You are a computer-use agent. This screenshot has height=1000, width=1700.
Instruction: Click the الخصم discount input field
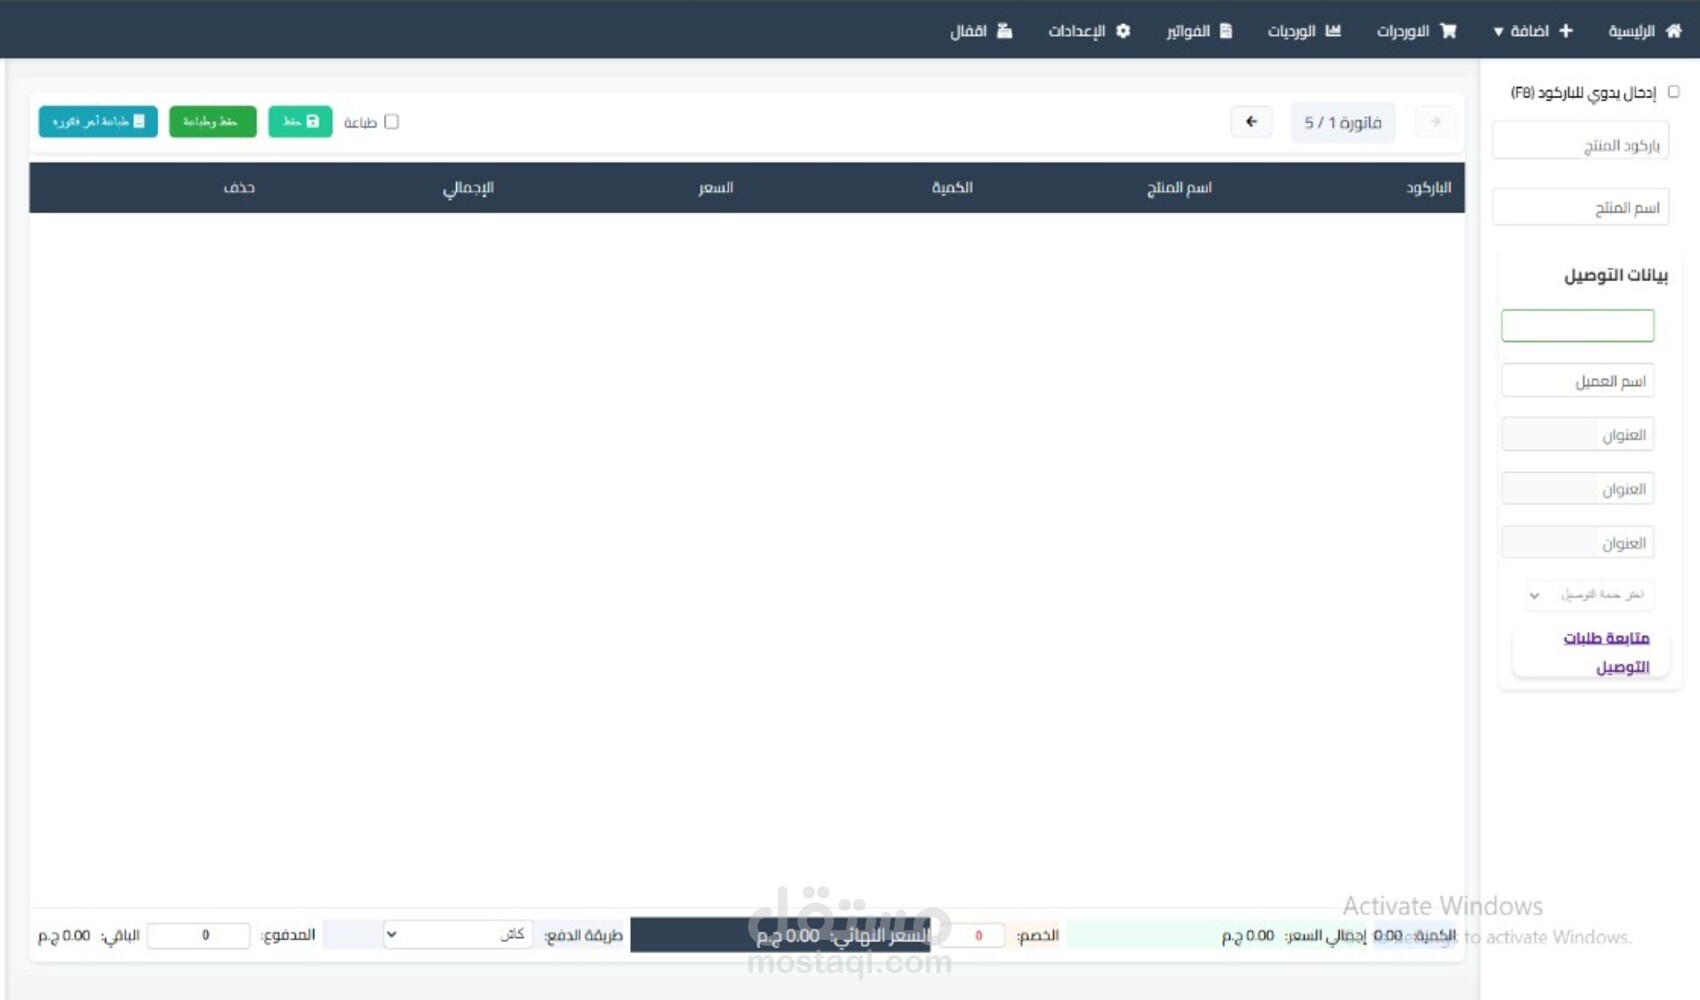pyautogui.click(x=972, y=935)
